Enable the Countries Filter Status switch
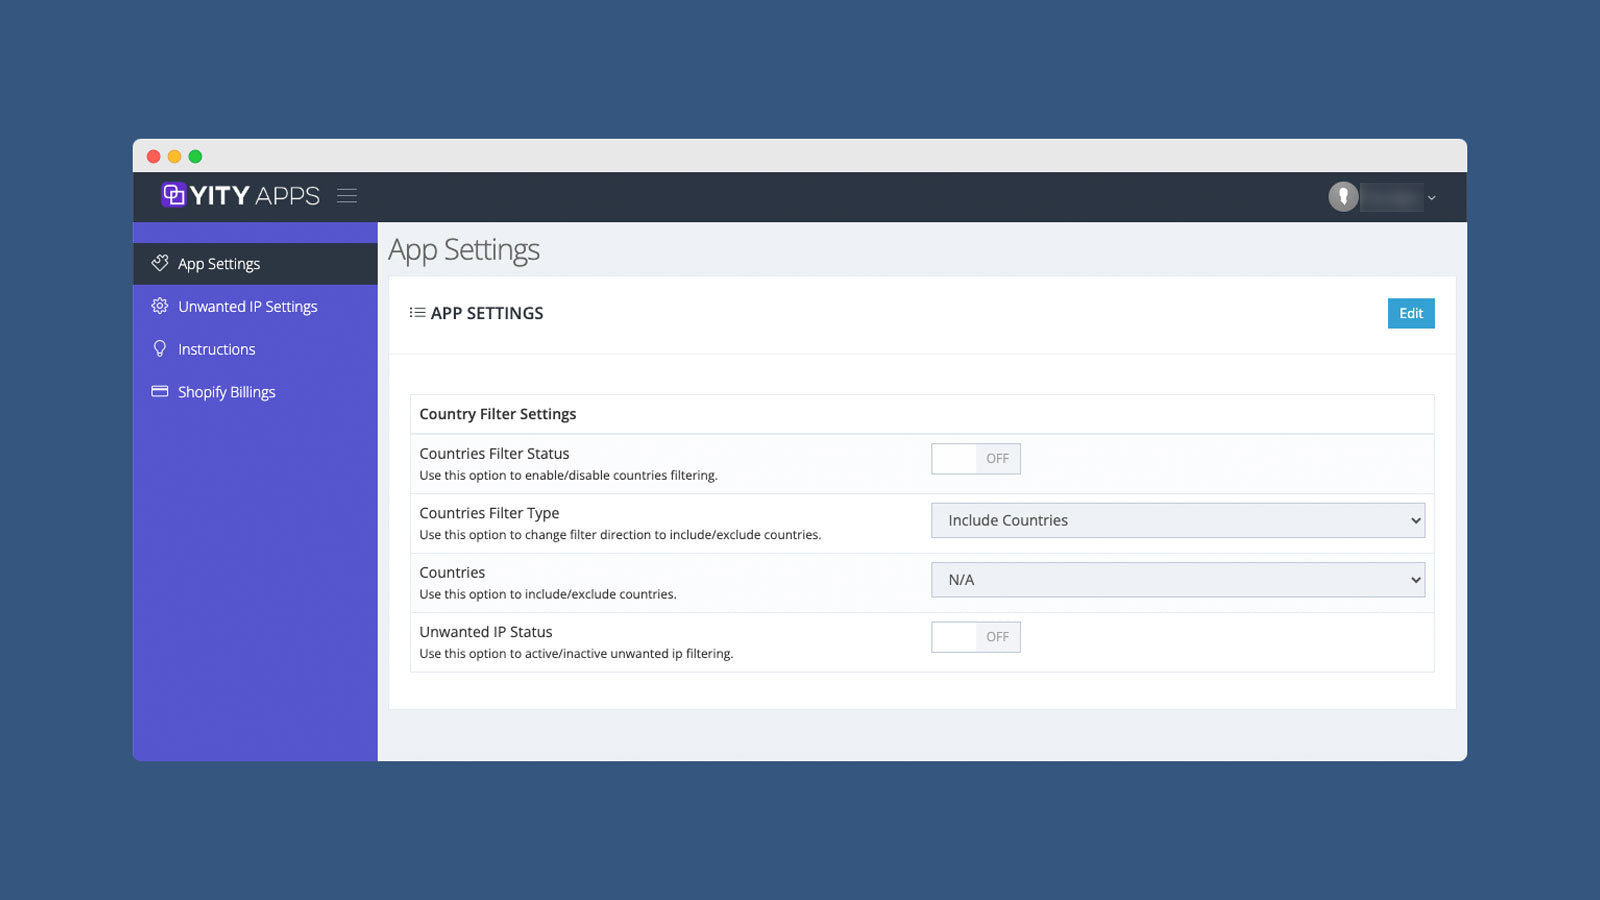The height and width of the screenshot is (900, 1600). [975, 458]
